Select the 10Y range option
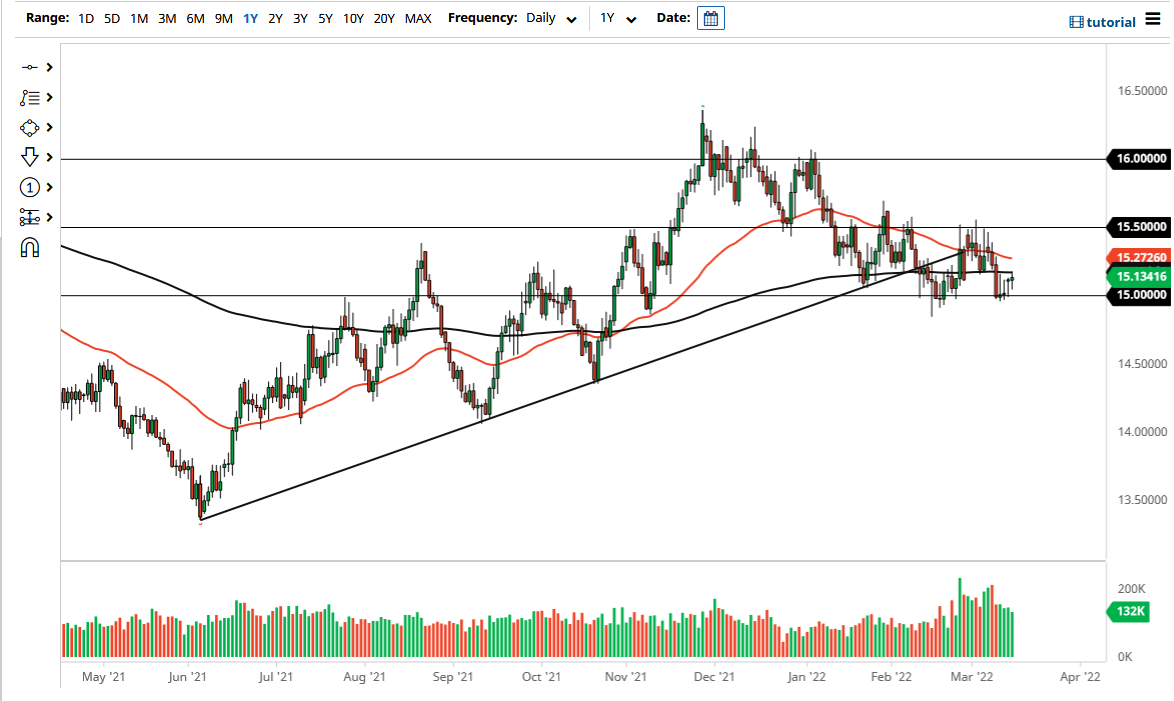Image resolution: width=1174 pixels, height=701 pixels. [352, 18]
